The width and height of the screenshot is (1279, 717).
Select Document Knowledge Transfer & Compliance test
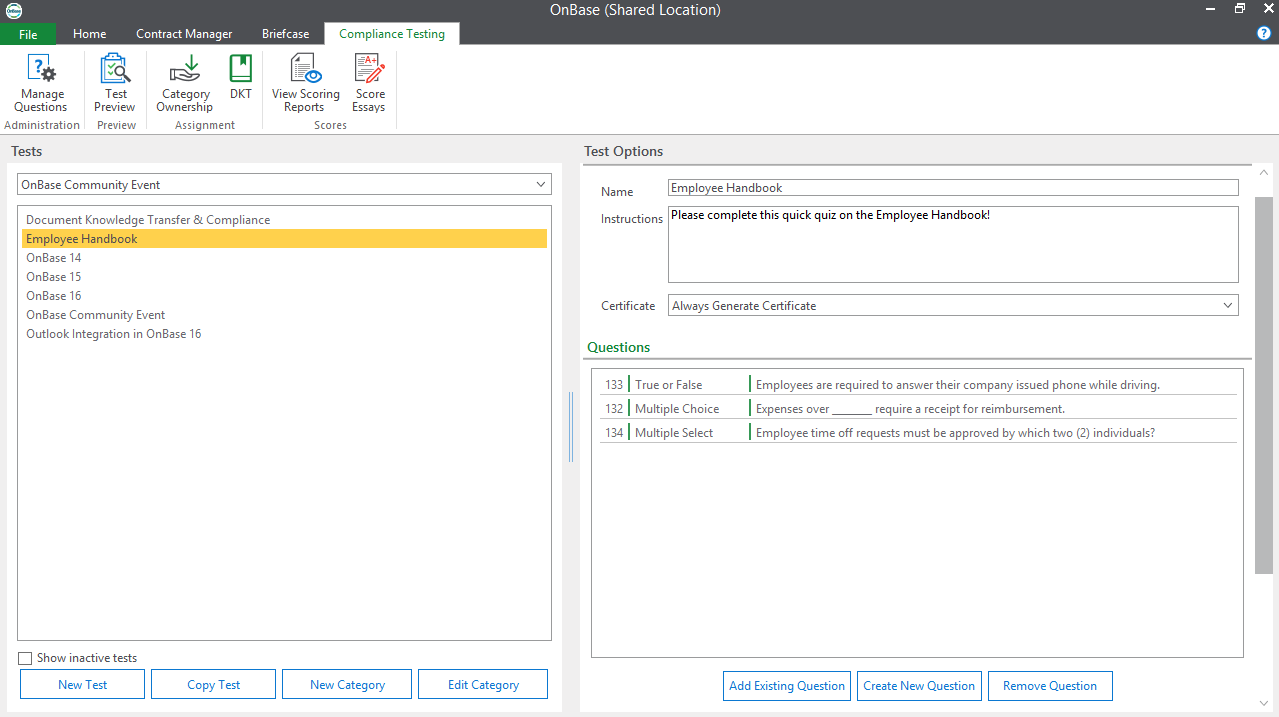point(284,220)
